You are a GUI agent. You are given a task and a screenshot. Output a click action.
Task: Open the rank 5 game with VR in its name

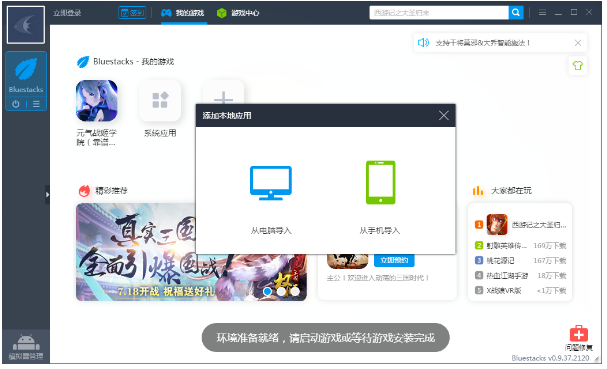[x=520, y=290]
